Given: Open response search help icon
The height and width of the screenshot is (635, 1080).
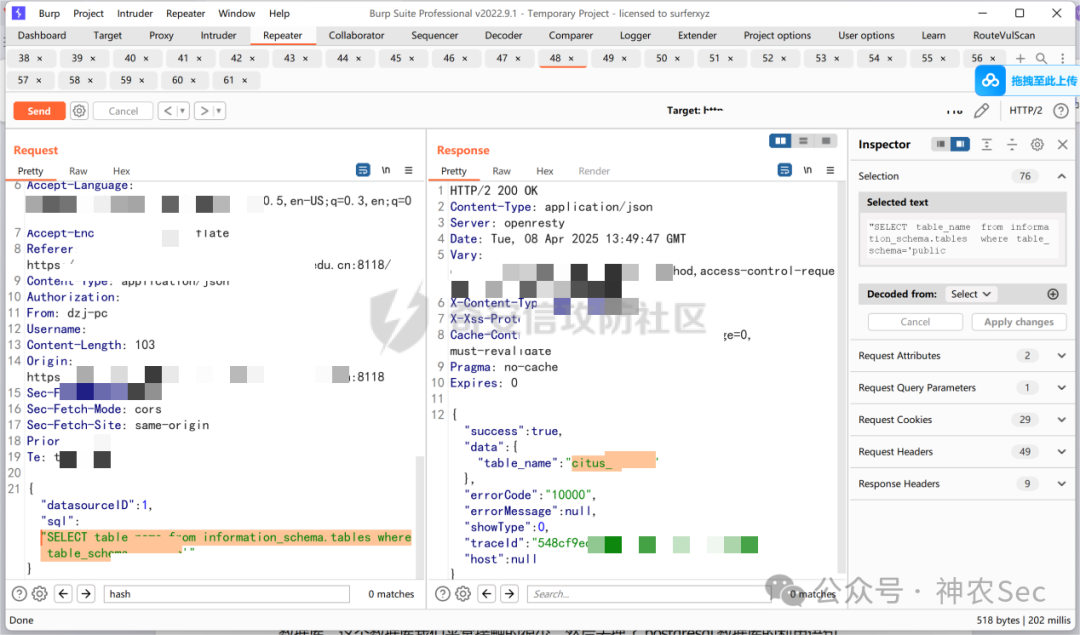Looking at the screenshot, I should pos(443,594).
